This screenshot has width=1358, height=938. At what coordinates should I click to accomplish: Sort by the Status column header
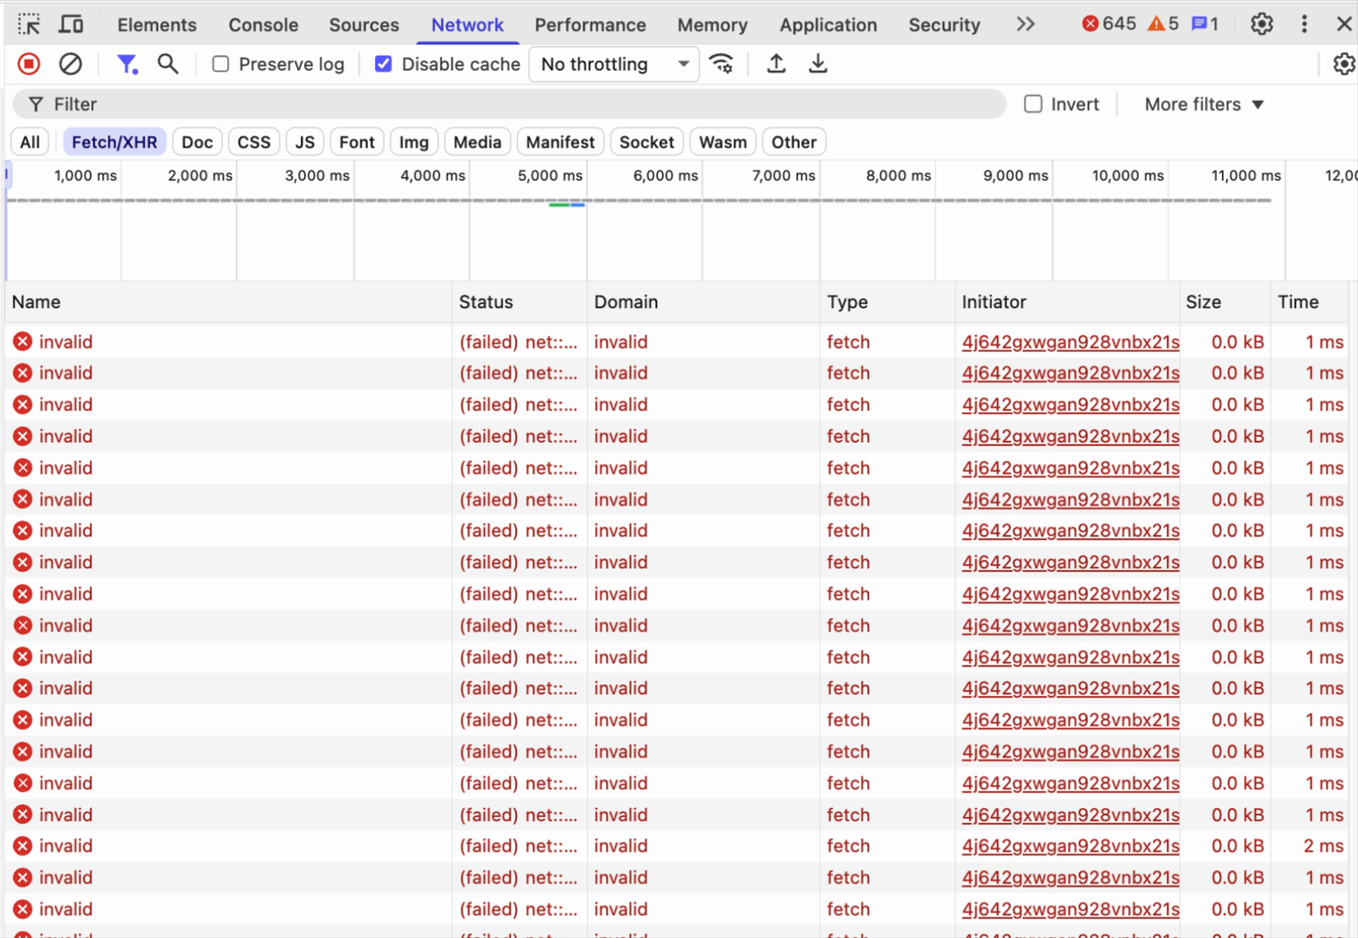coord(520,302)
